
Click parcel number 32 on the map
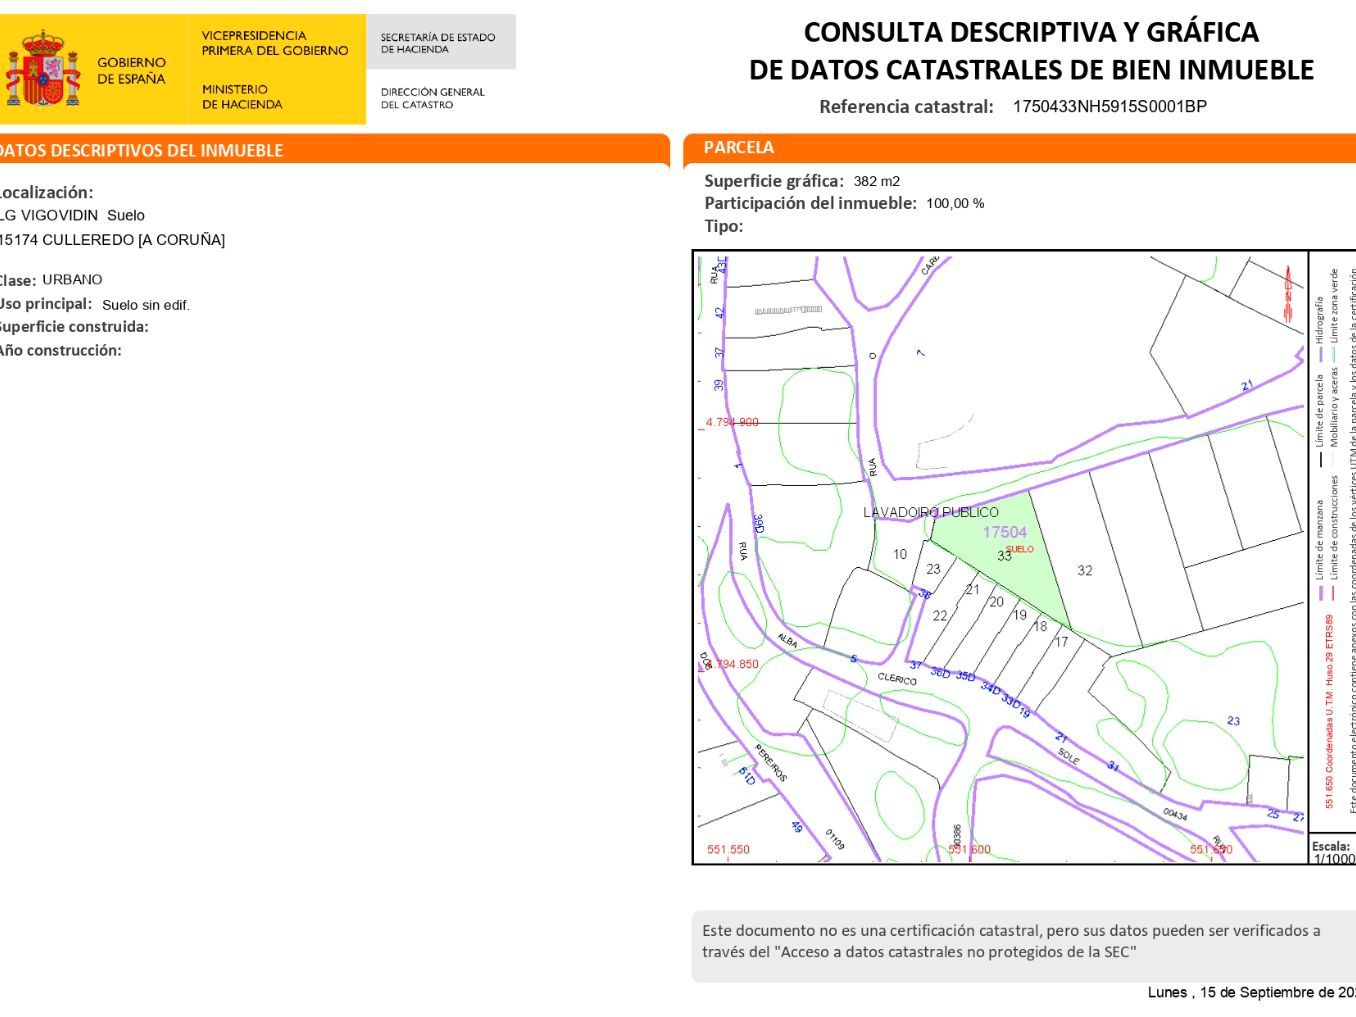point(1085,570)
